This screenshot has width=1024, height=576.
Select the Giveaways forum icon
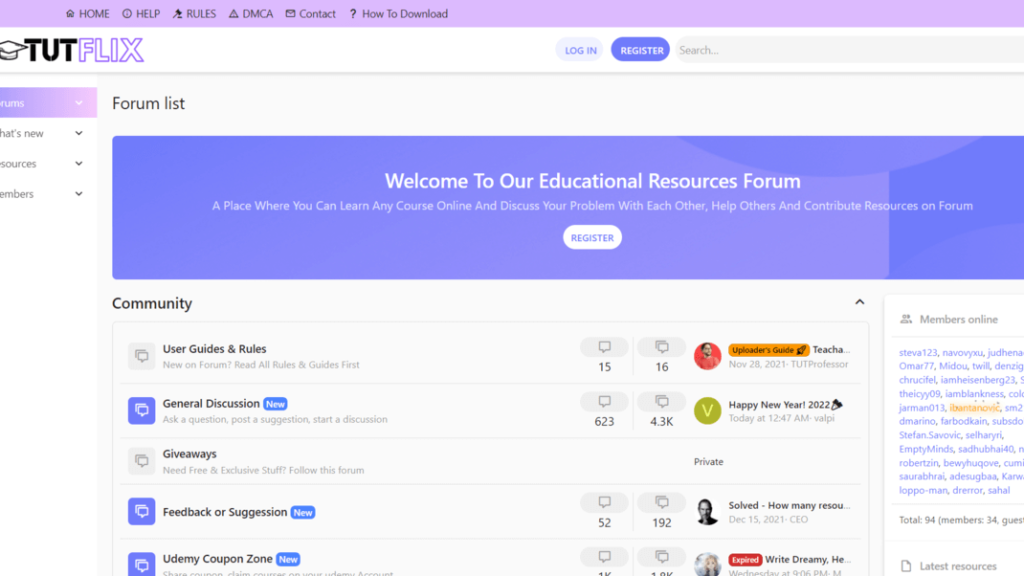click(x=140, y=461)
